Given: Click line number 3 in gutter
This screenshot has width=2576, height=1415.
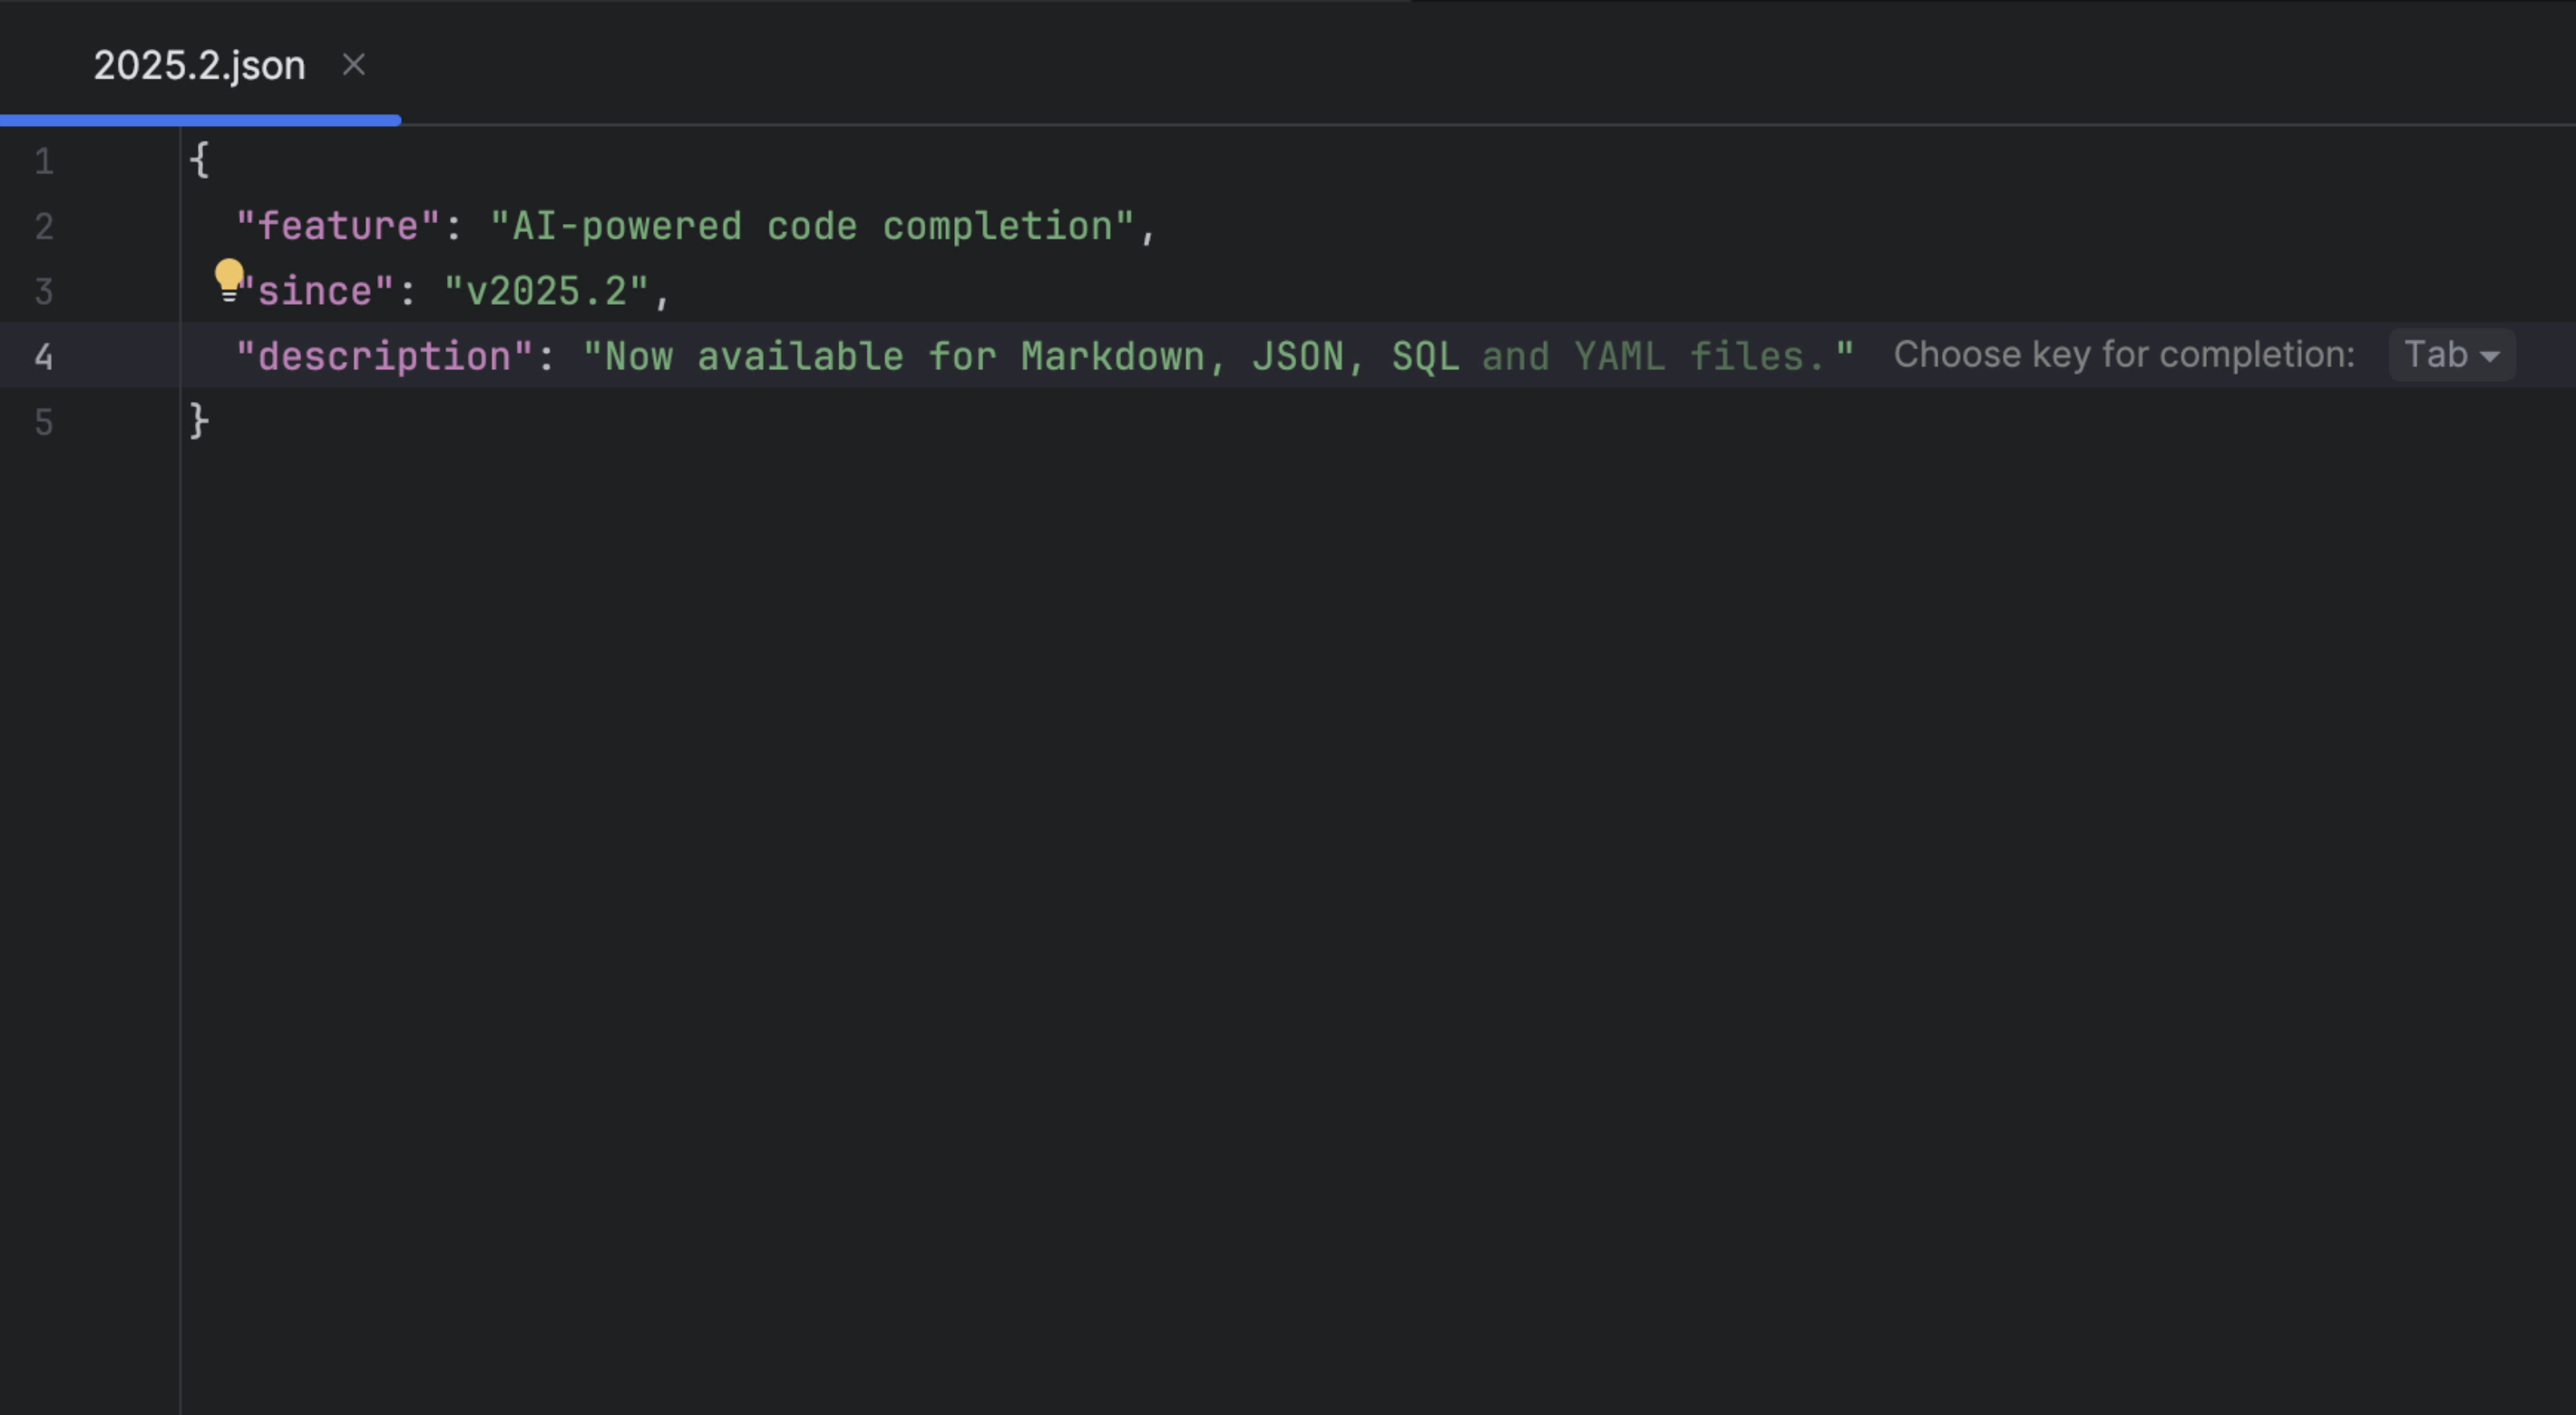Looking at the screenshot, I should (44, 291).
